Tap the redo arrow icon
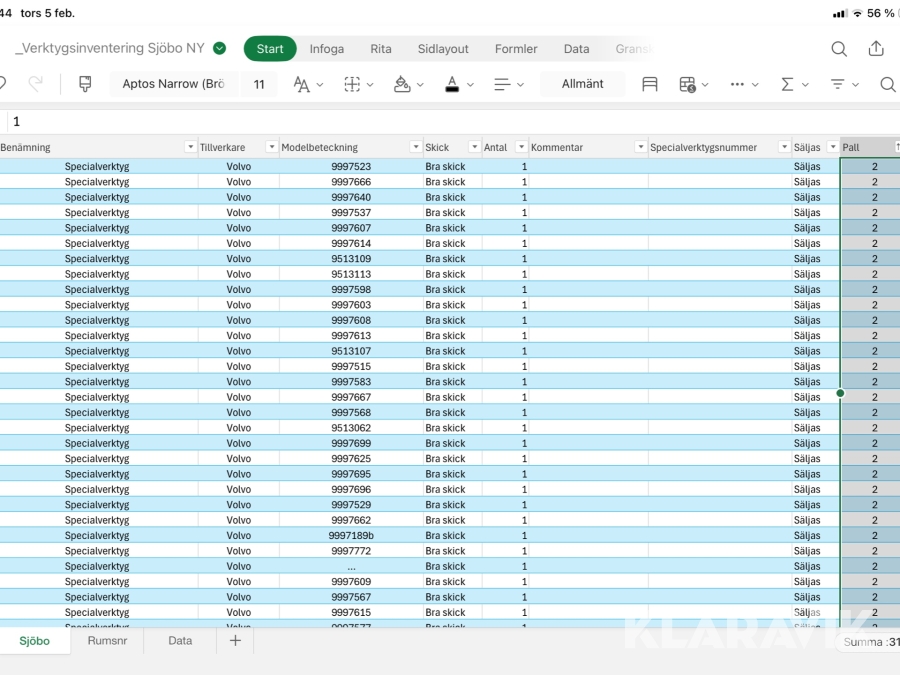 click(x=36, y=84)
